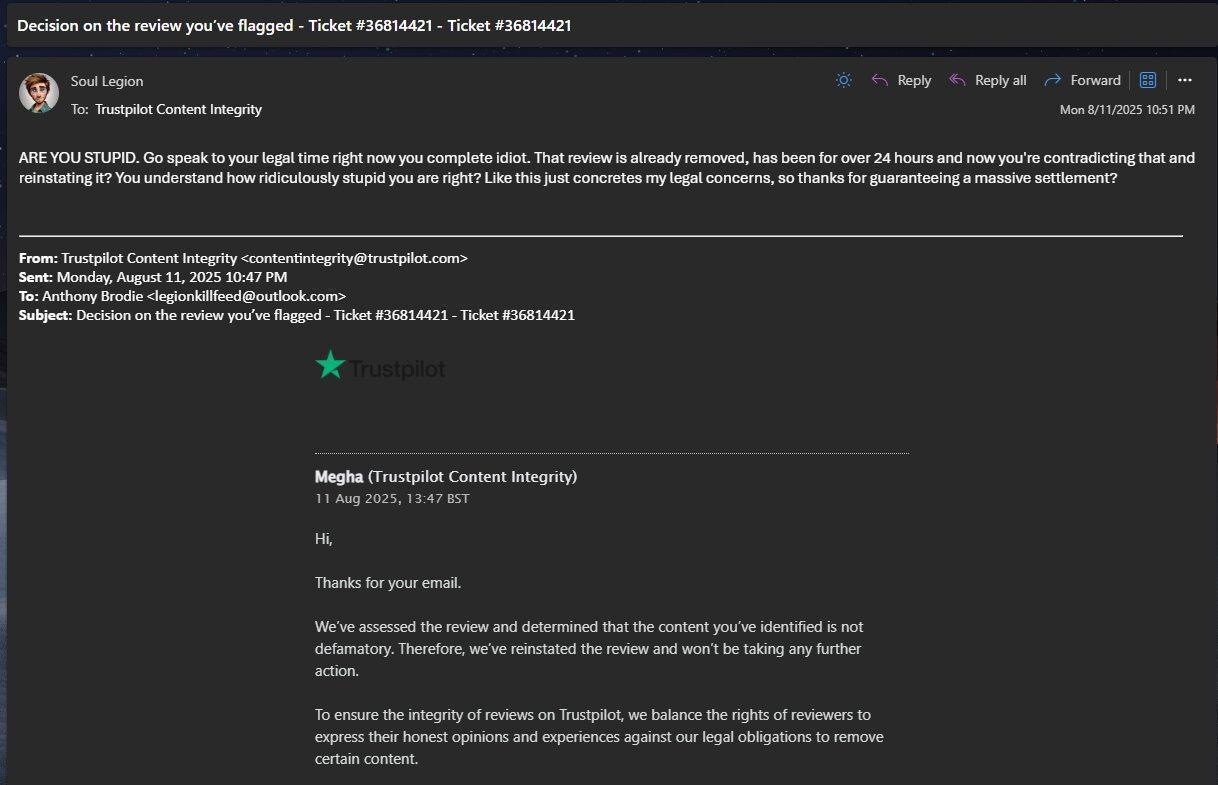Click 'To ensure the integrity' paragraph
The width and height of the screenshot is (1218, 785).
pyautogui.click(x=599, y=737)
